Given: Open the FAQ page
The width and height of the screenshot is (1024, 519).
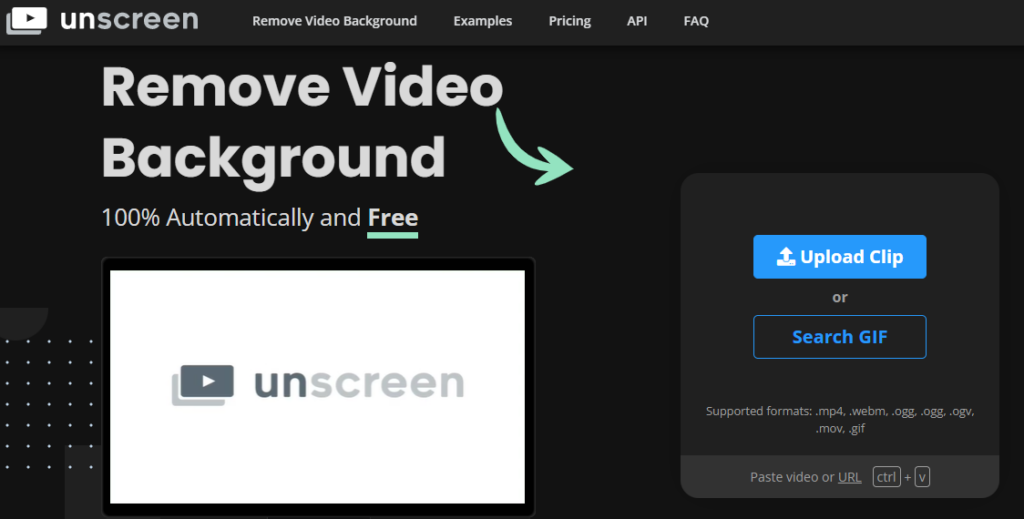Looking at the screenshot, I should (x=696, y=21).
